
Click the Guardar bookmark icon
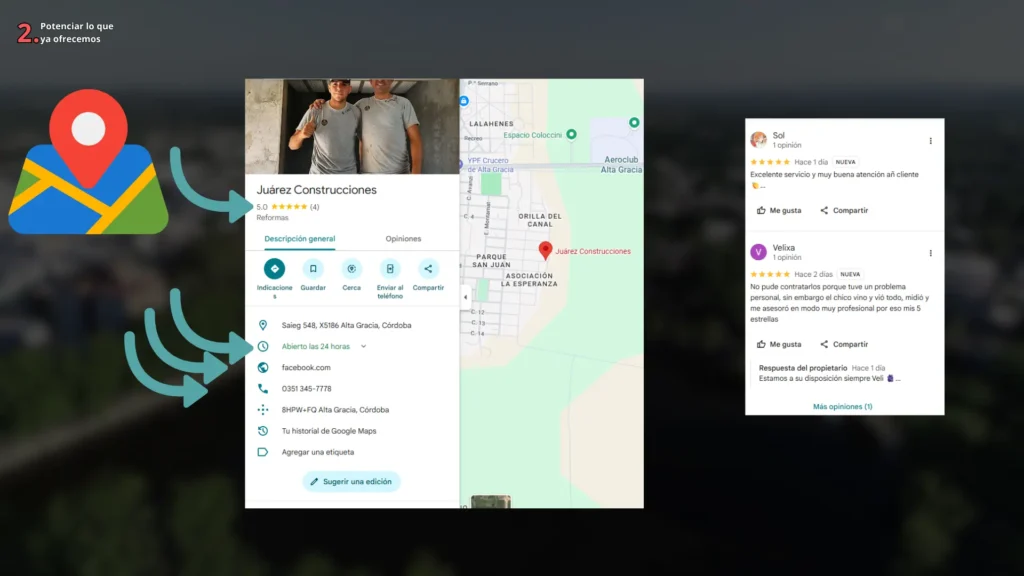[313, 268]
